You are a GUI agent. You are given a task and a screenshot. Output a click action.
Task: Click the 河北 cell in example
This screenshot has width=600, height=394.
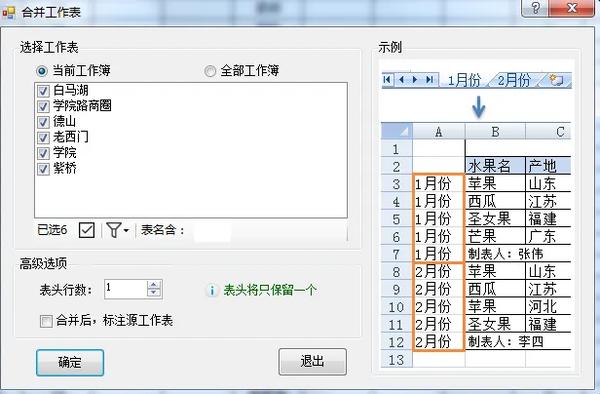point(548,307)
